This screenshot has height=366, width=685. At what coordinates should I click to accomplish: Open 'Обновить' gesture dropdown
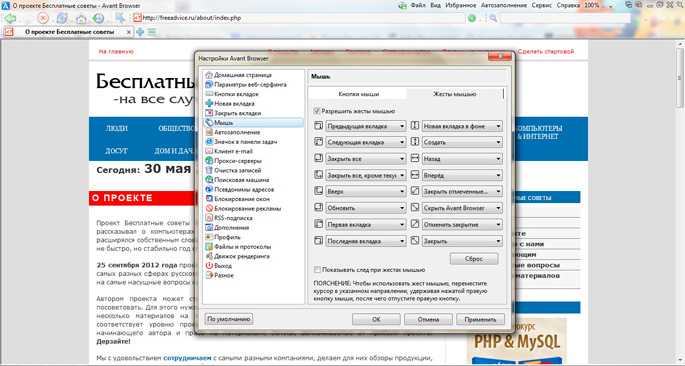366,208
